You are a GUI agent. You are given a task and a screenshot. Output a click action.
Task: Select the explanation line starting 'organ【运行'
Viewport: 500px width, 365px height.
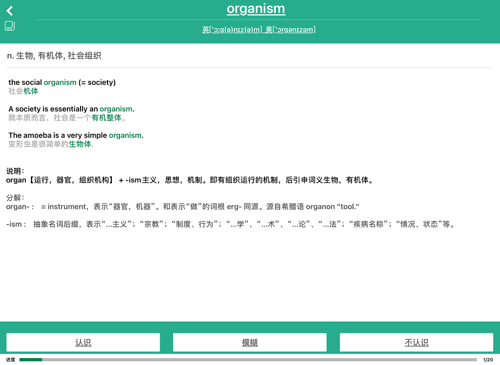[x=190, y=180]
